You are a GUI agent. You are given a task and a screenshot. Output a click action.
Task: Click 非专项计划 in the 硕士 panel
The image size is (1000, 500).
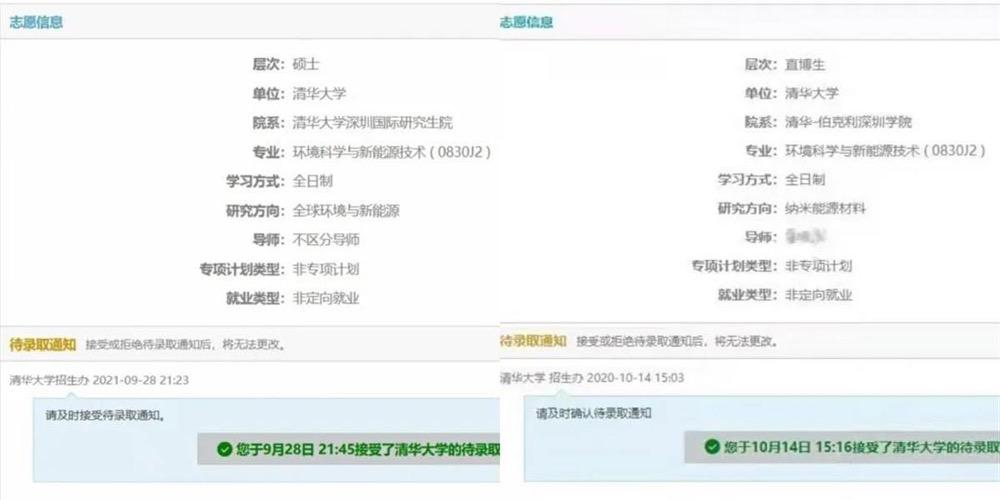[326, 269]
